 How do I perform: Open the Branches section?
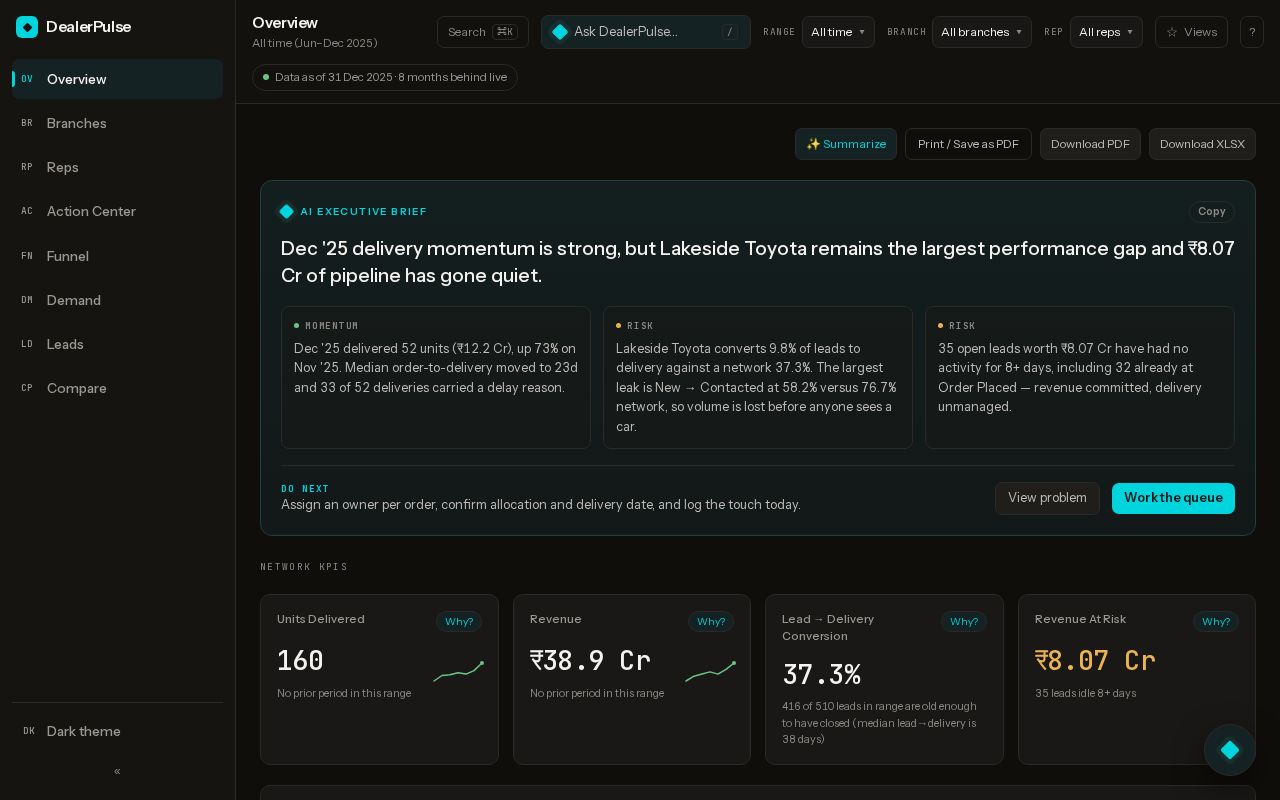coord(117,123)
